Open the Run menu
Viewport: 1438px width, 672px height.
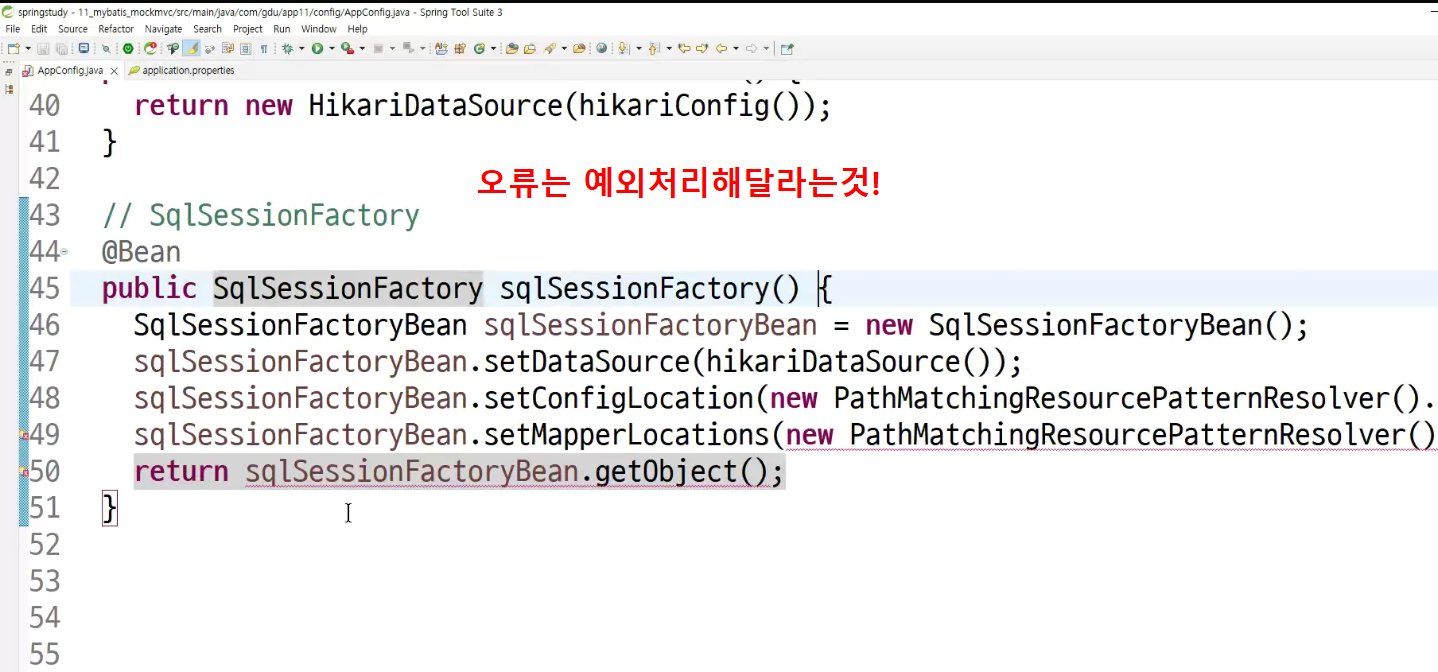282,29
